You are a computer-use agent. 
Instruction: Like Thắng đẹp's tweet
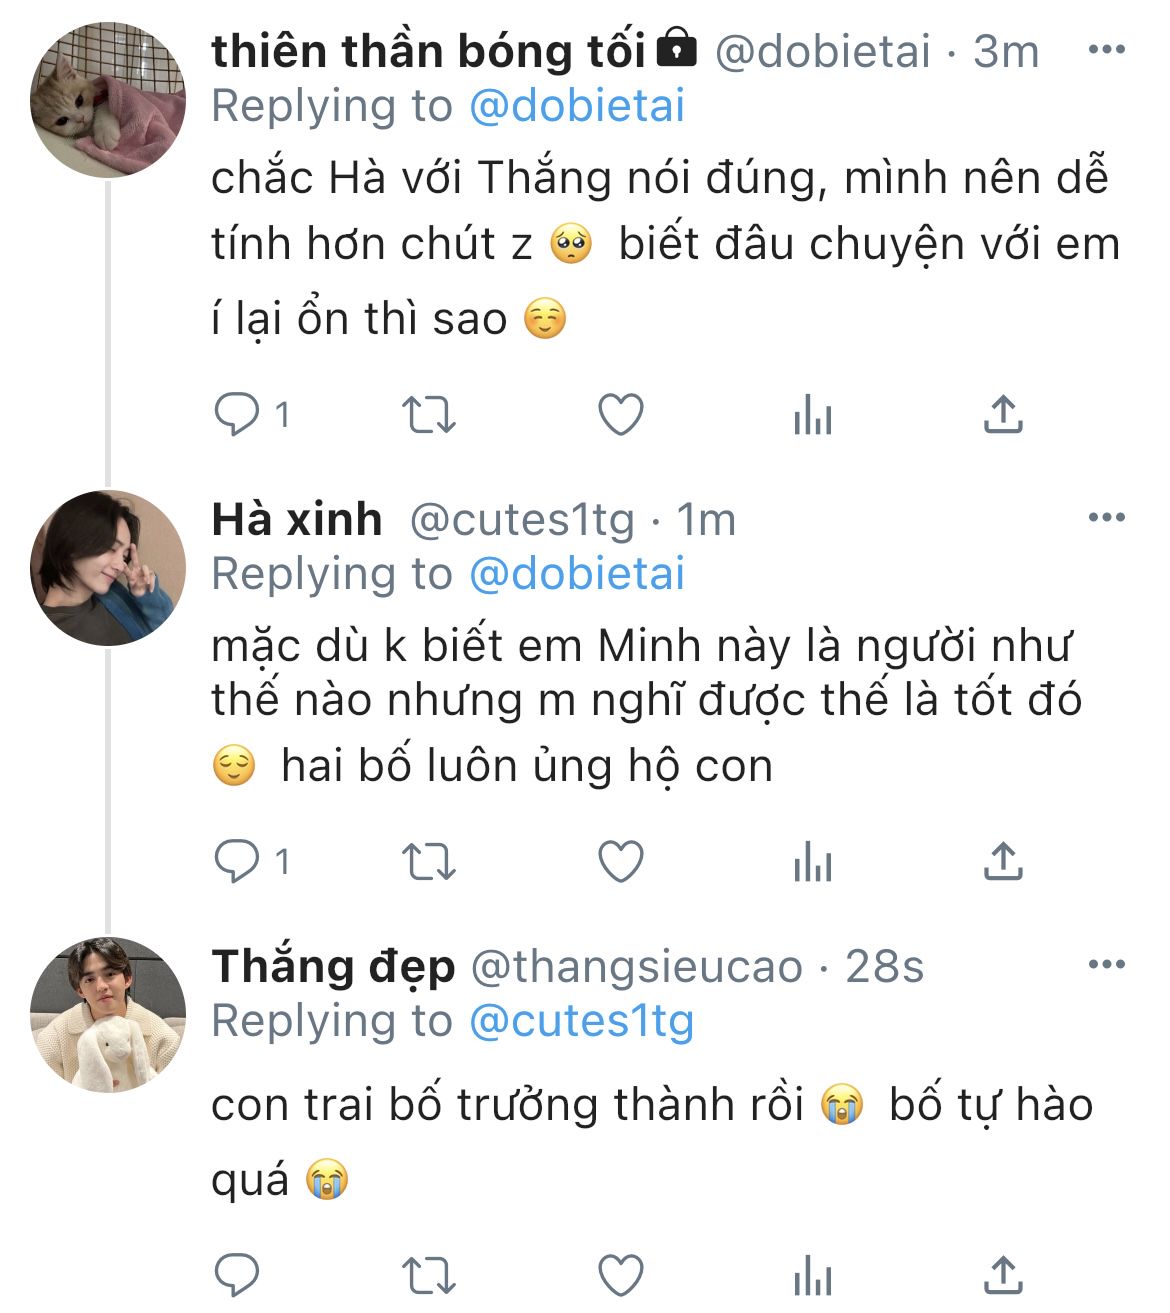tap(620, 1275)
